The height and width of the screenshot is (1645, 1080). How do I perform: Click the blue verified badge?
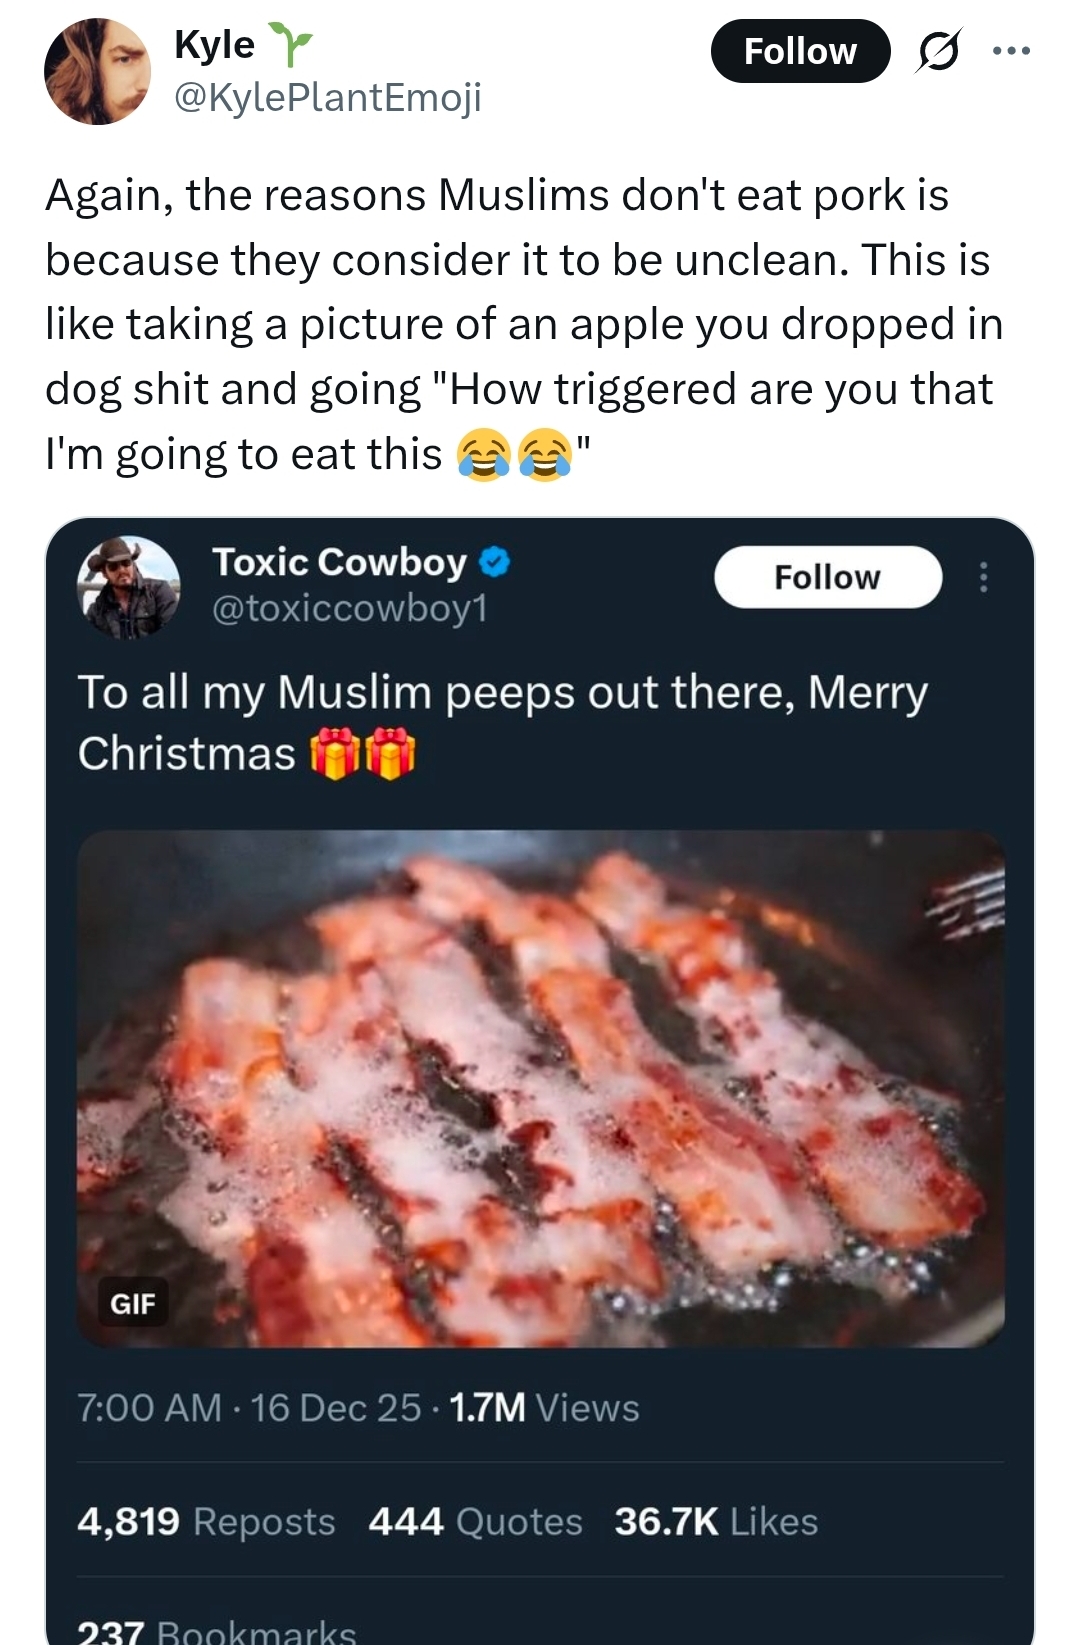tap(495, 563)
